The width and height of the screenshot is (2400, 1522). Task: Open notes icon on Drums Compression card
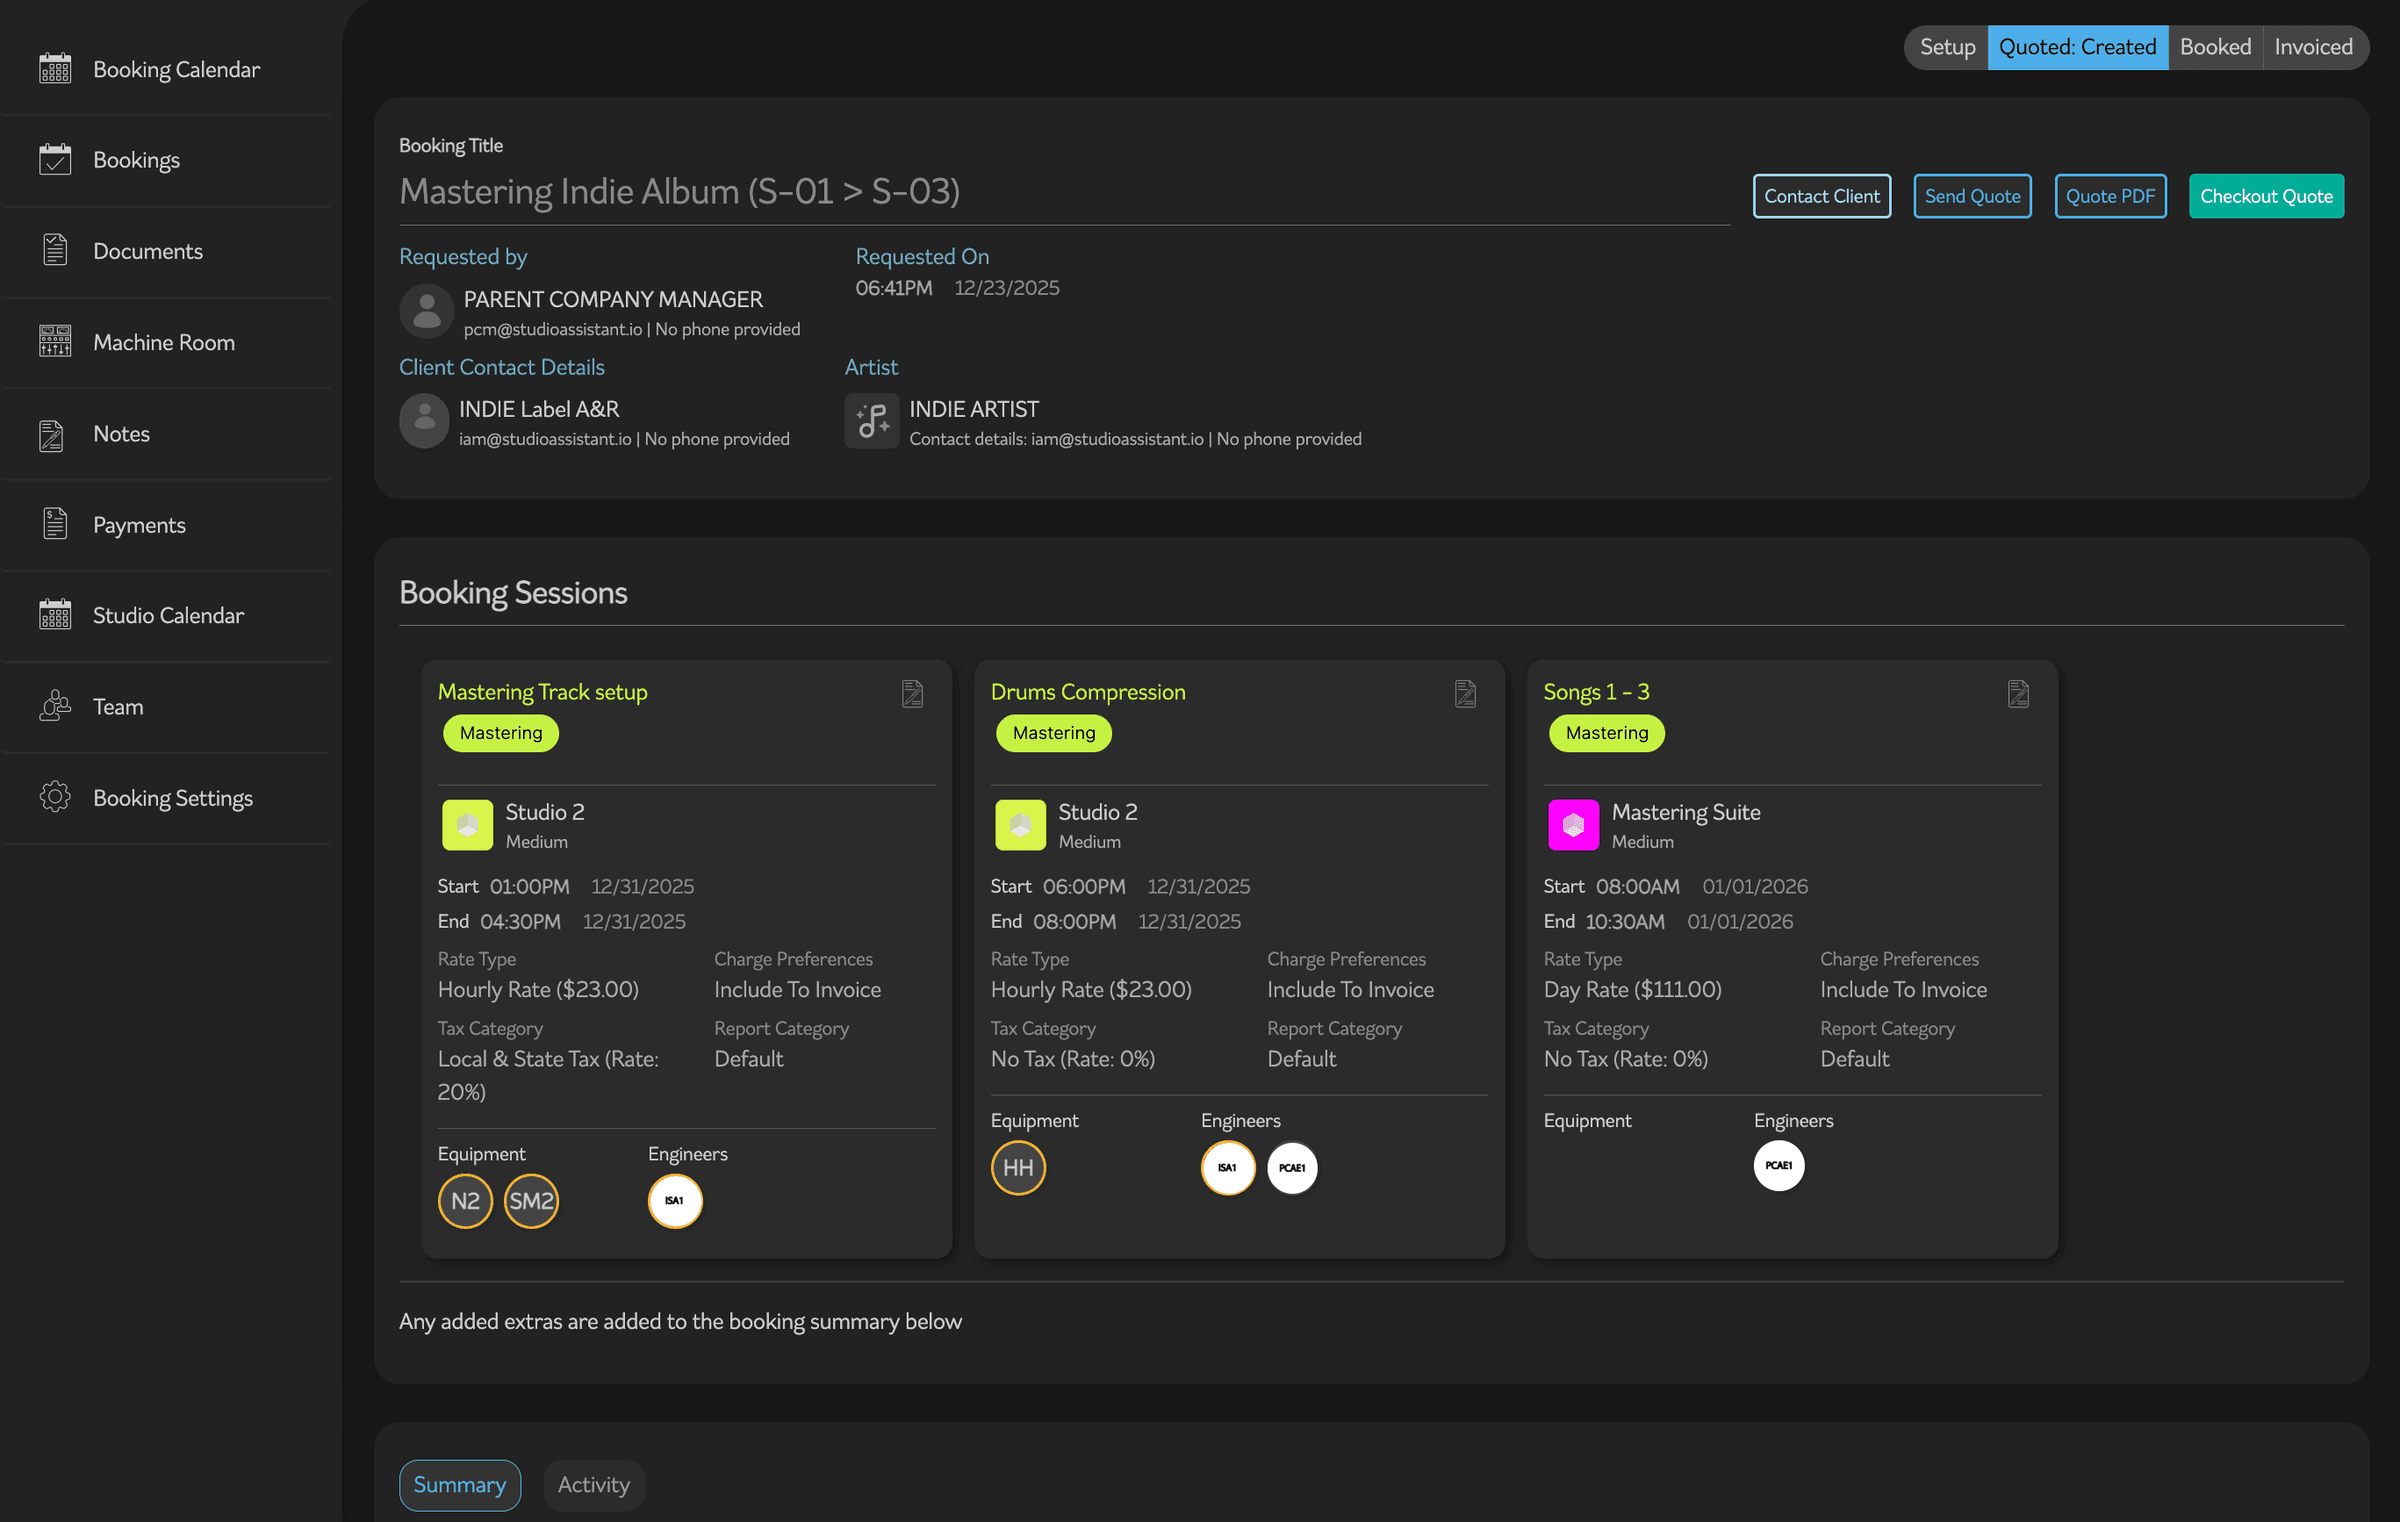click(1465, 693)
